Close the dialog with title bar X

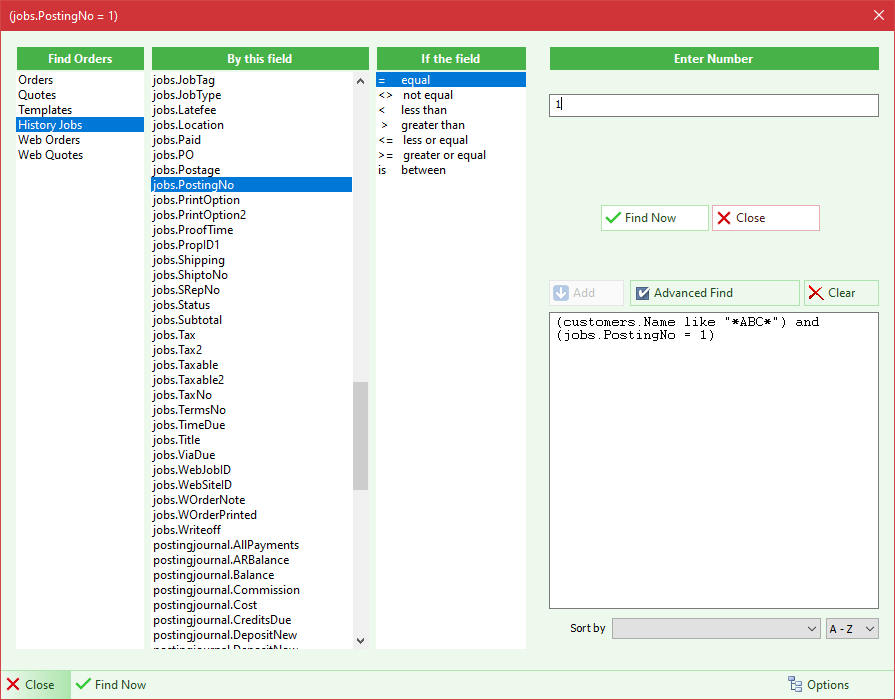coord(878,15)
